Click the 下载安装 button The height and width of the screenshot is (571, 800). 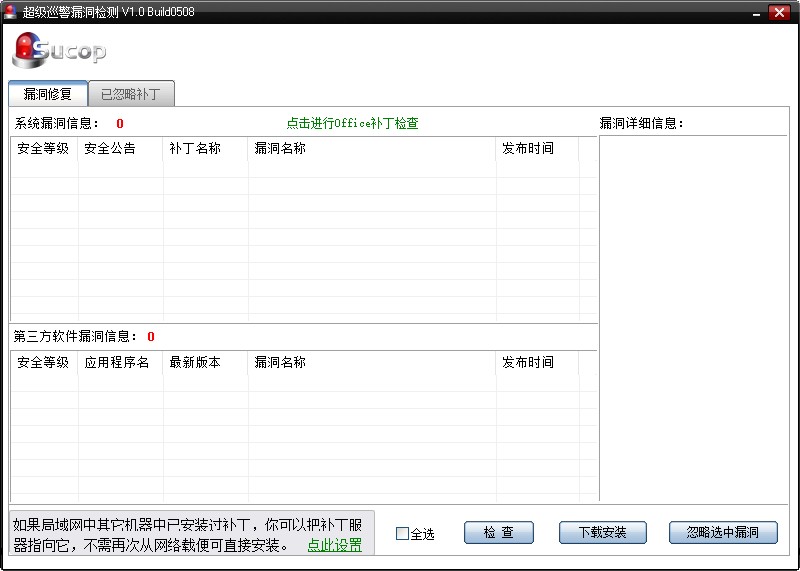[601, 533]
